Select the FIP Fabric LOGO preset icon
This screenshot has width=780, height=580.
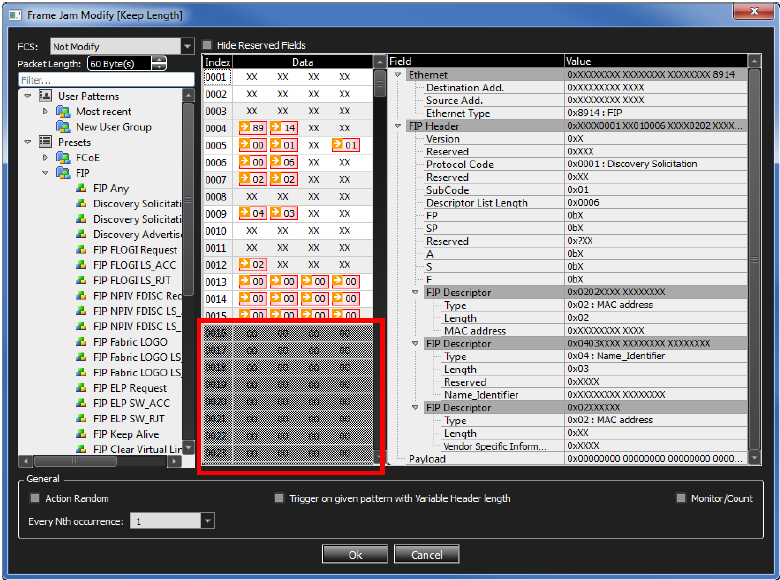pos(81,342)
